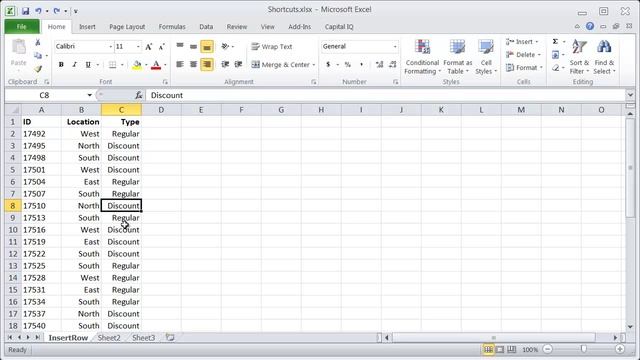Toggle Bold formatting
Viewport: 640px width, 360px height.
point(61,64)
